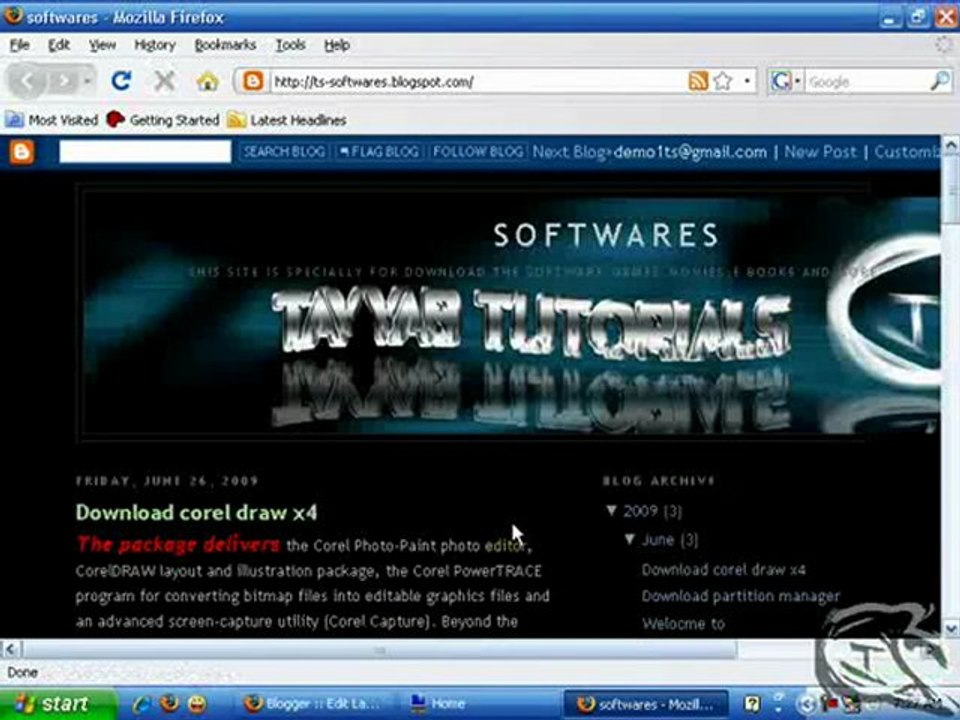960x720 pixels.
Task: Open the June archive link
Action: point(658,540)
